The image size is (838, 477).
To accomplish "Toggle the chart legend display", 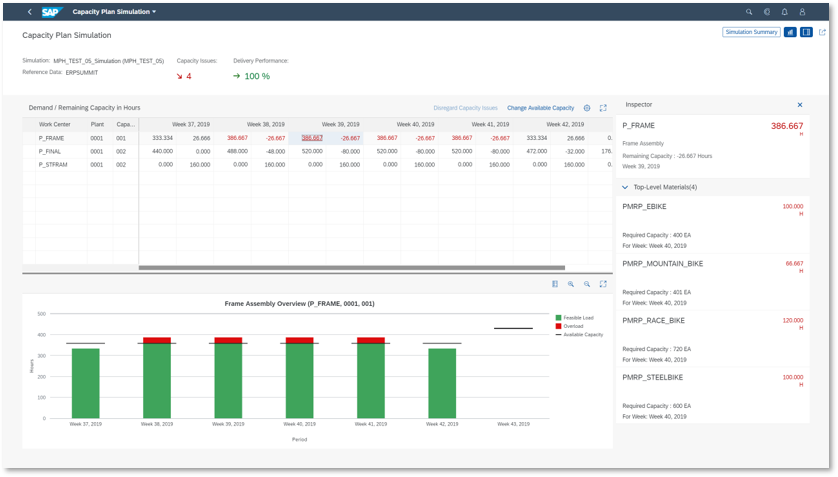I will click(555, 284).
